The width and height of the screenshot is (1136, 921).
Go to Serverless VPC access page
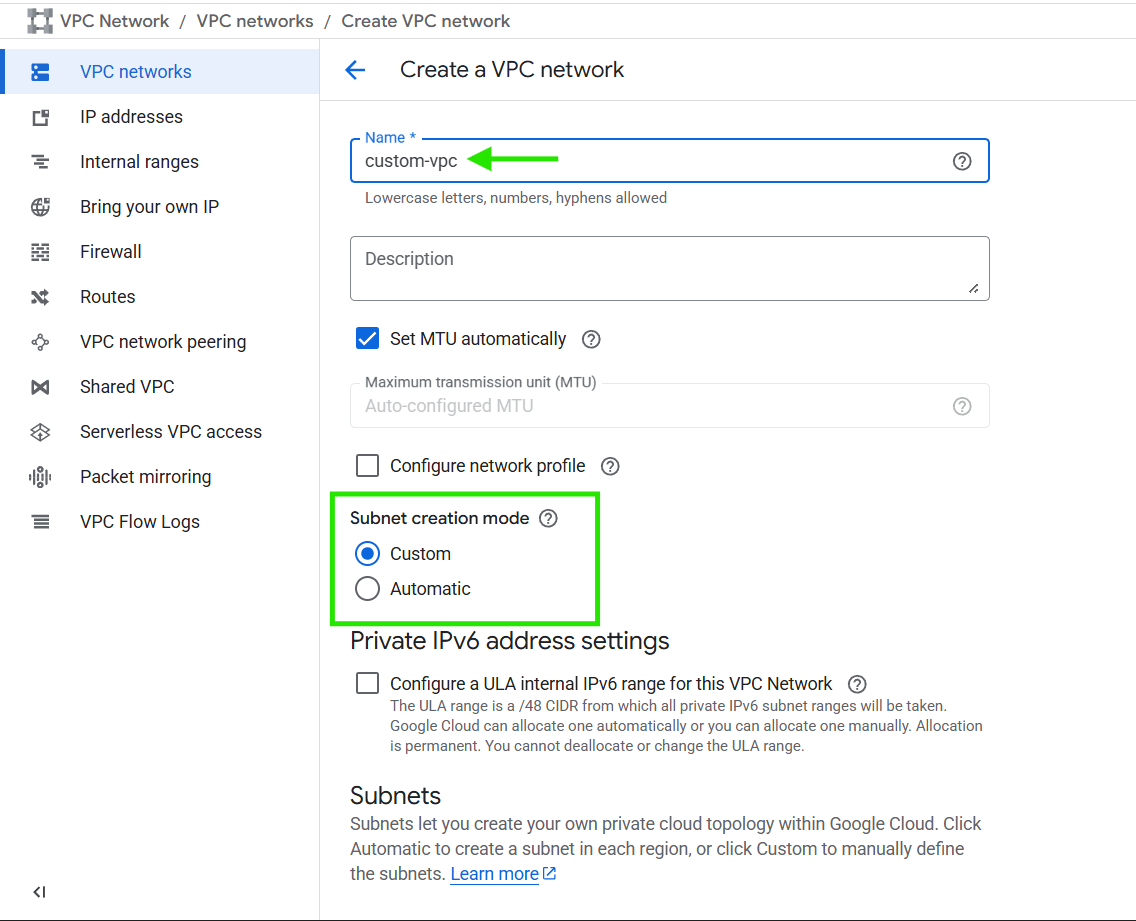pos(171,432)
